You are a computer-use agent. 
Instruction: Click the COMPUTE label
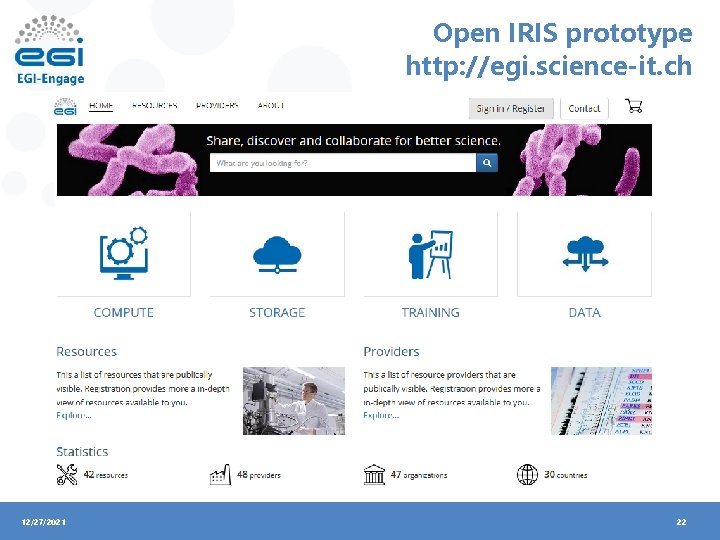[x=124, y=313]
